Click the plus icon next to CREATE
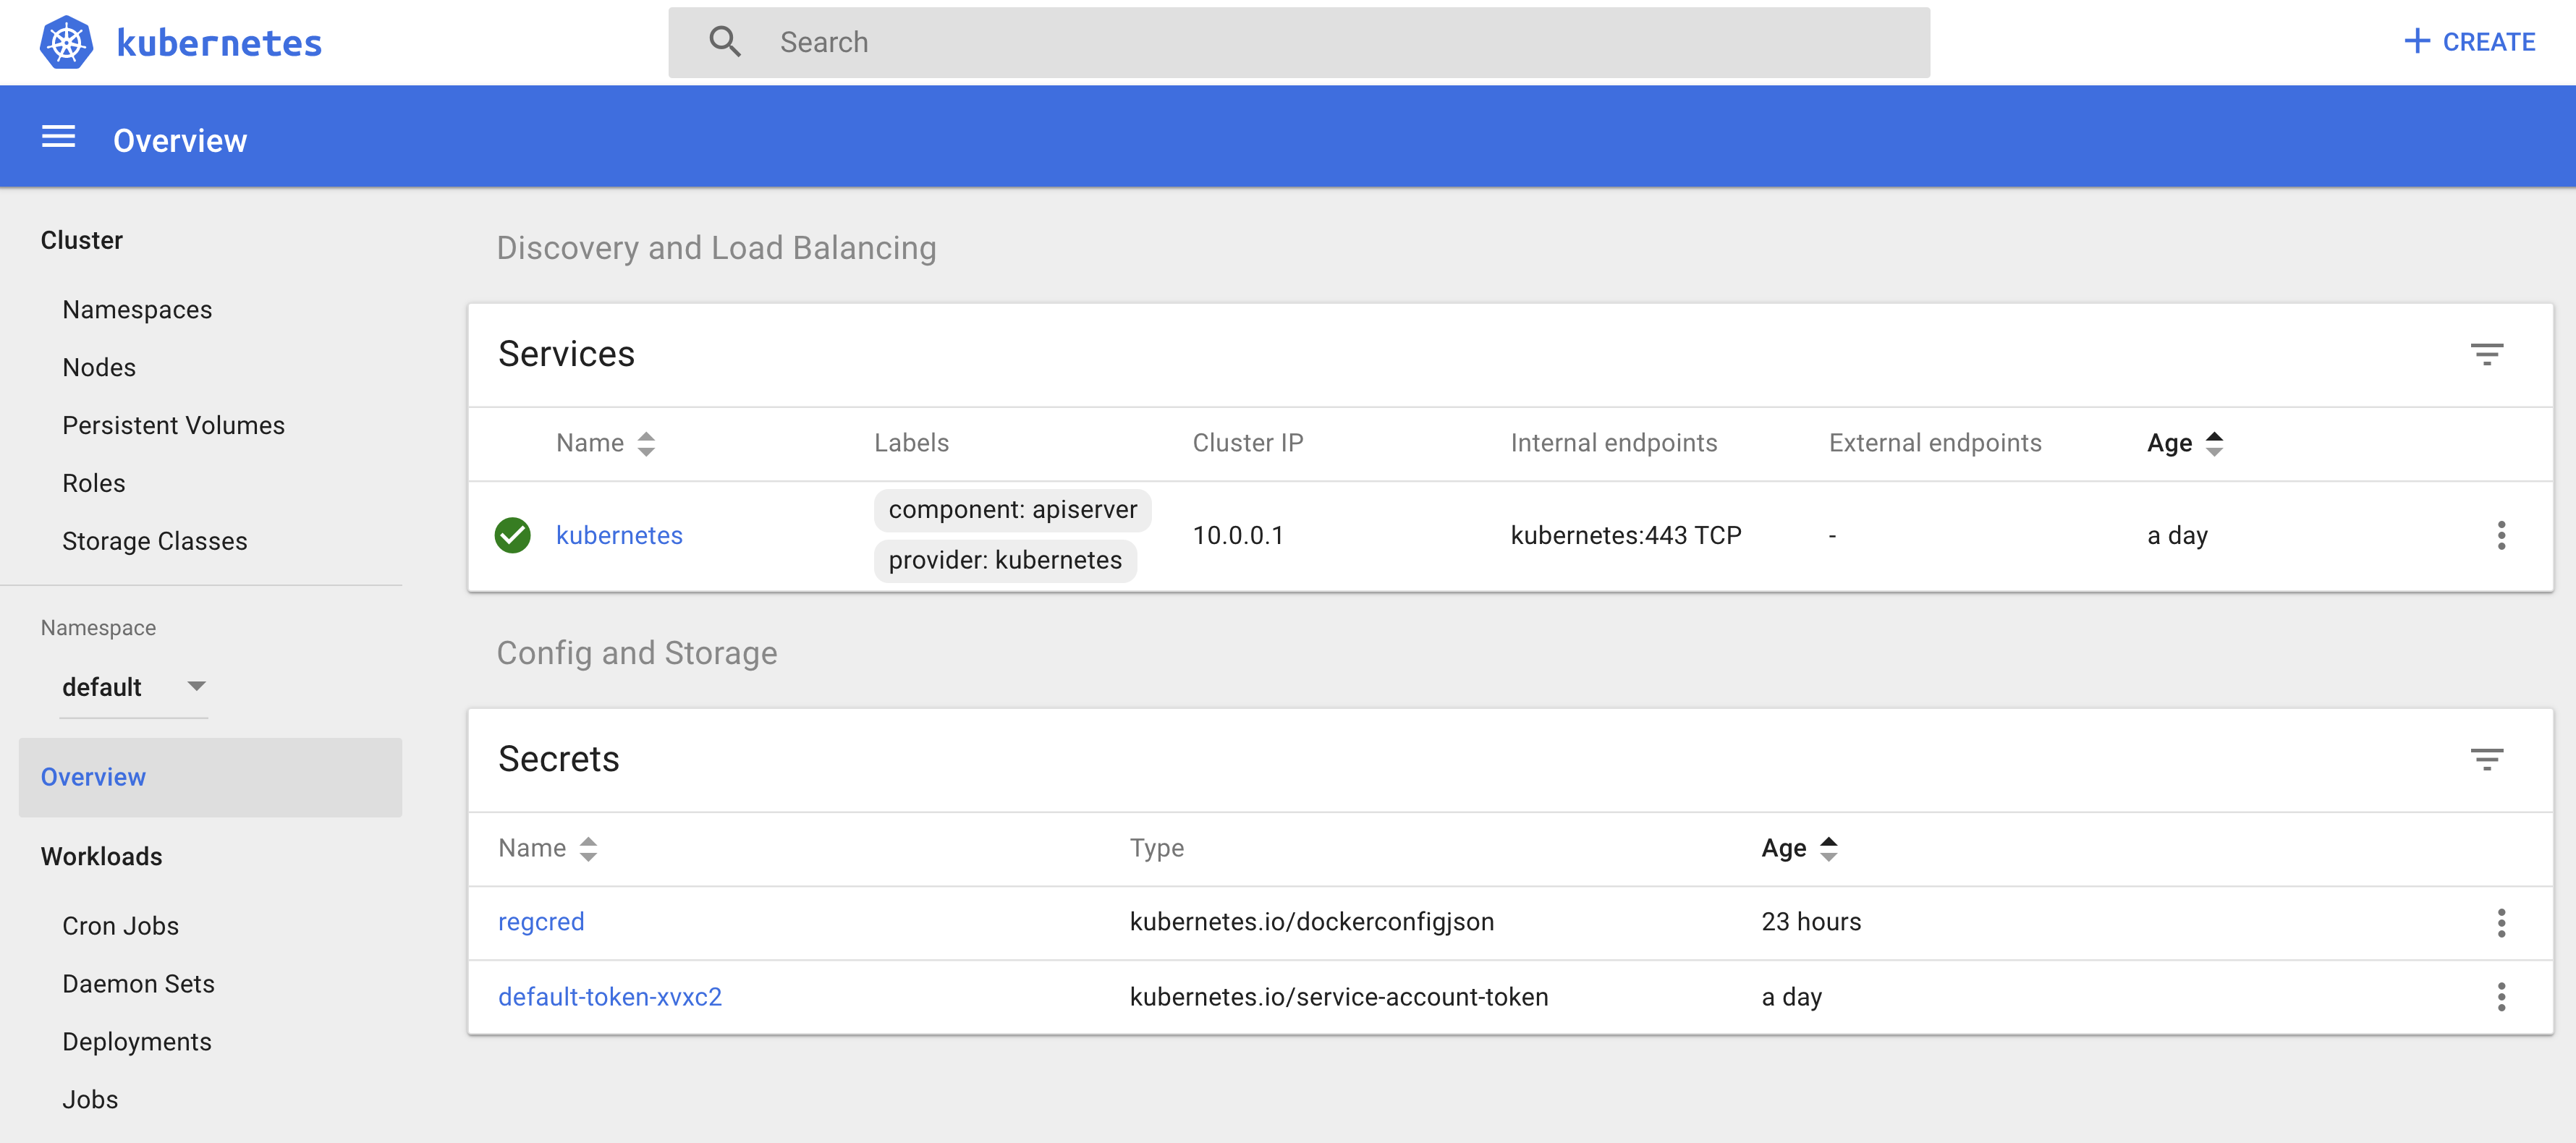Viewport: 2576px width, 1143px height. pos(2417,41)
